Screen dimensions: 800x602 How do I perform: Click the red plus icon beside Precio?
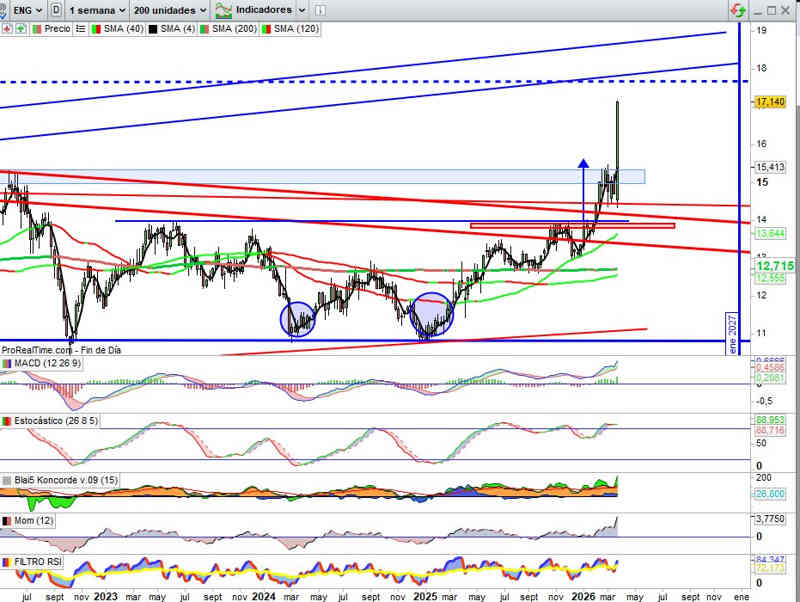click(7, 29)
